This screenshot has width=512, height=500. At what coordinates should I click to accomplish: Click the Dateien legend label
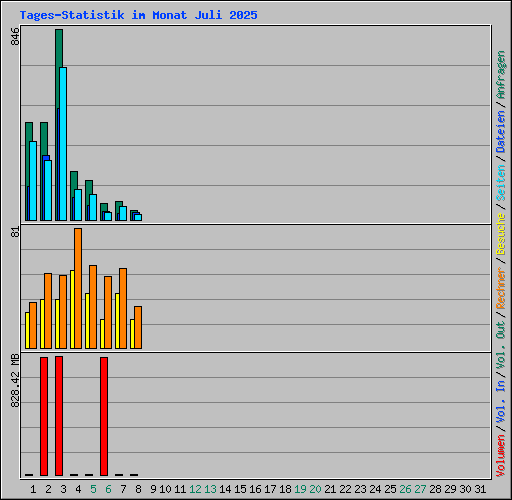[501, 131]
